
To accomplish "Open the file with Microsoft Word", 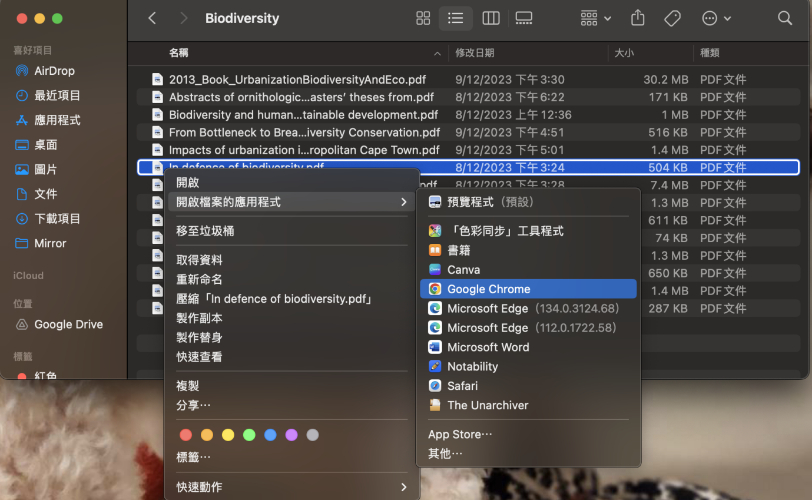I will pos(528,347).
